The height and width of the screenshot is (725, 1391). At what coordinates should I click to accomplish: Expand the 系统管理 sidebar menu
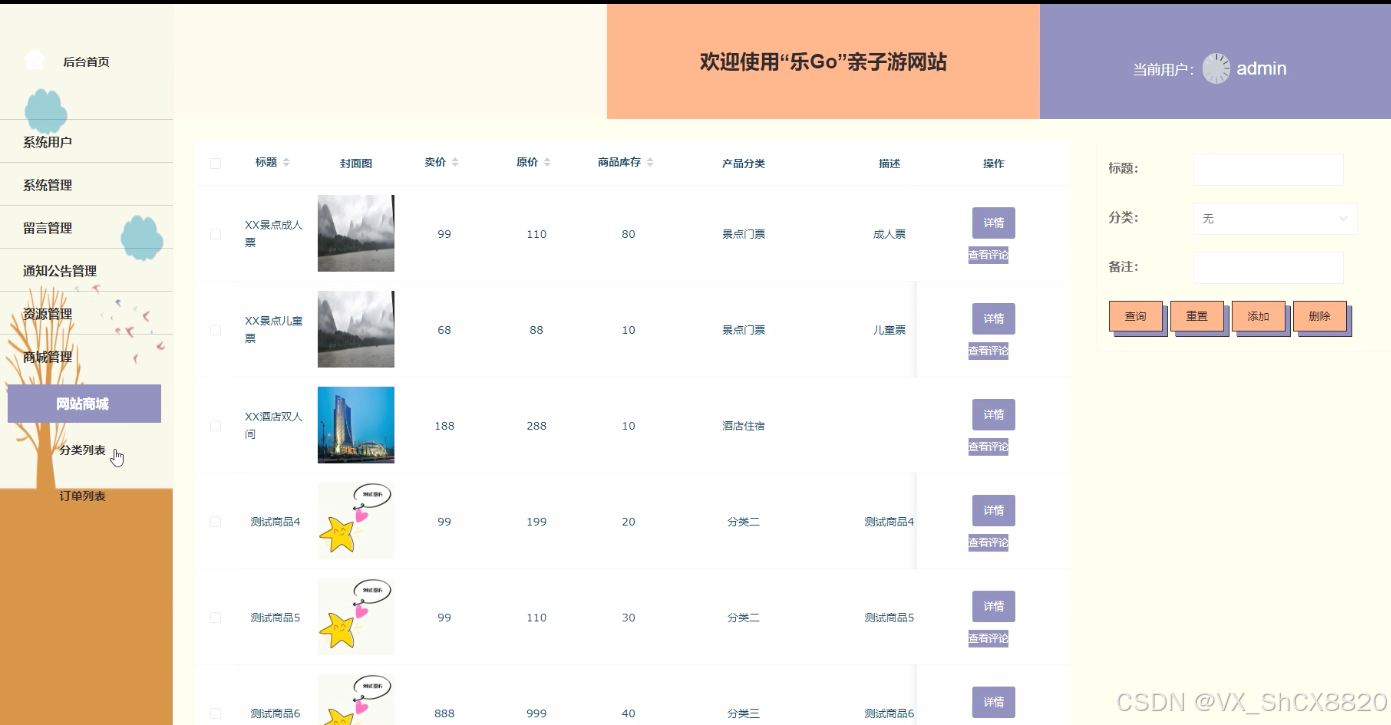click(x=86, y=185)
